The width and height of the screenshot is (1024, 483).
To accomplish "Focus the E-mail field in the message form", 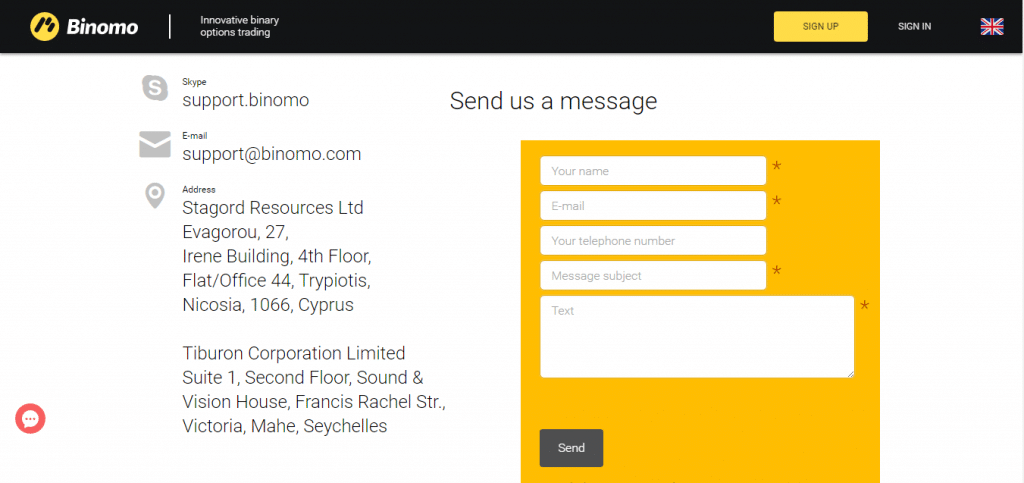I will (x=653, y=206).
